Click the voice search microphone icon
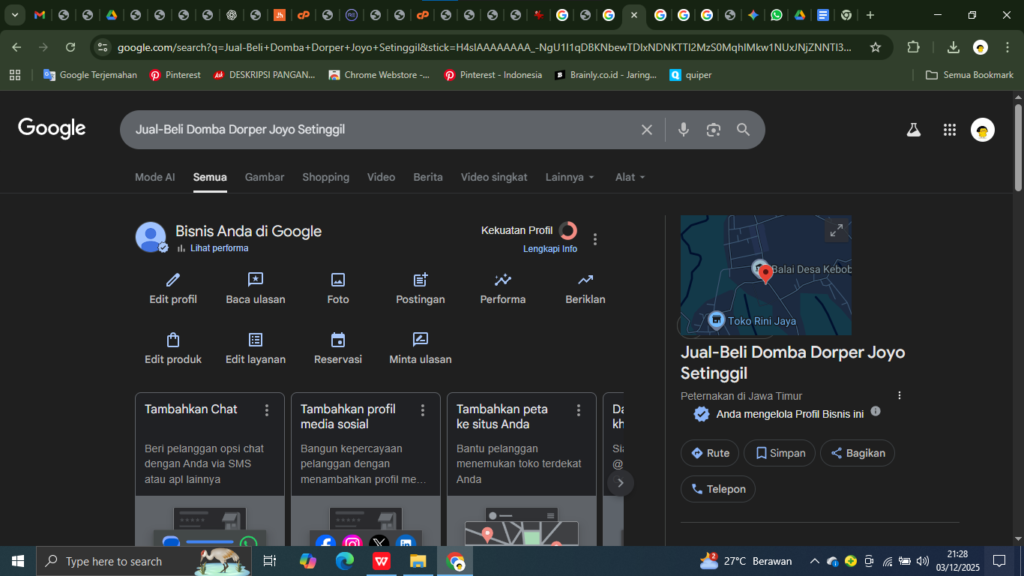Screen dimensions: 1024x576 [684, 130]
